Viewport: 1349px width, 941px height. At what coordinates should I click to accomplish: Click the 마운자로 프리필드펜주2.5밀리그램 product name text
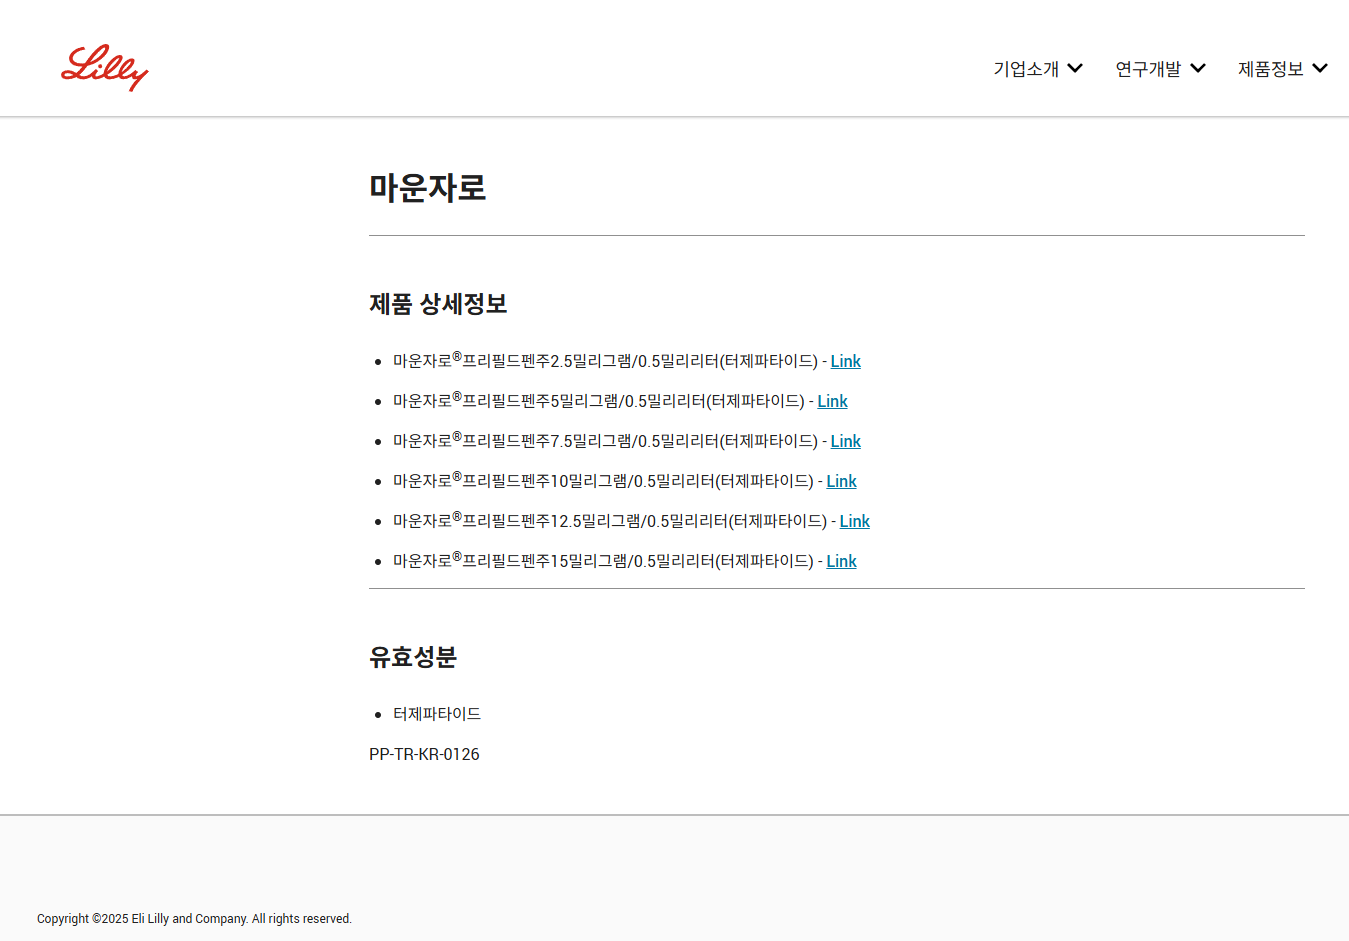[x=605, y=361]
